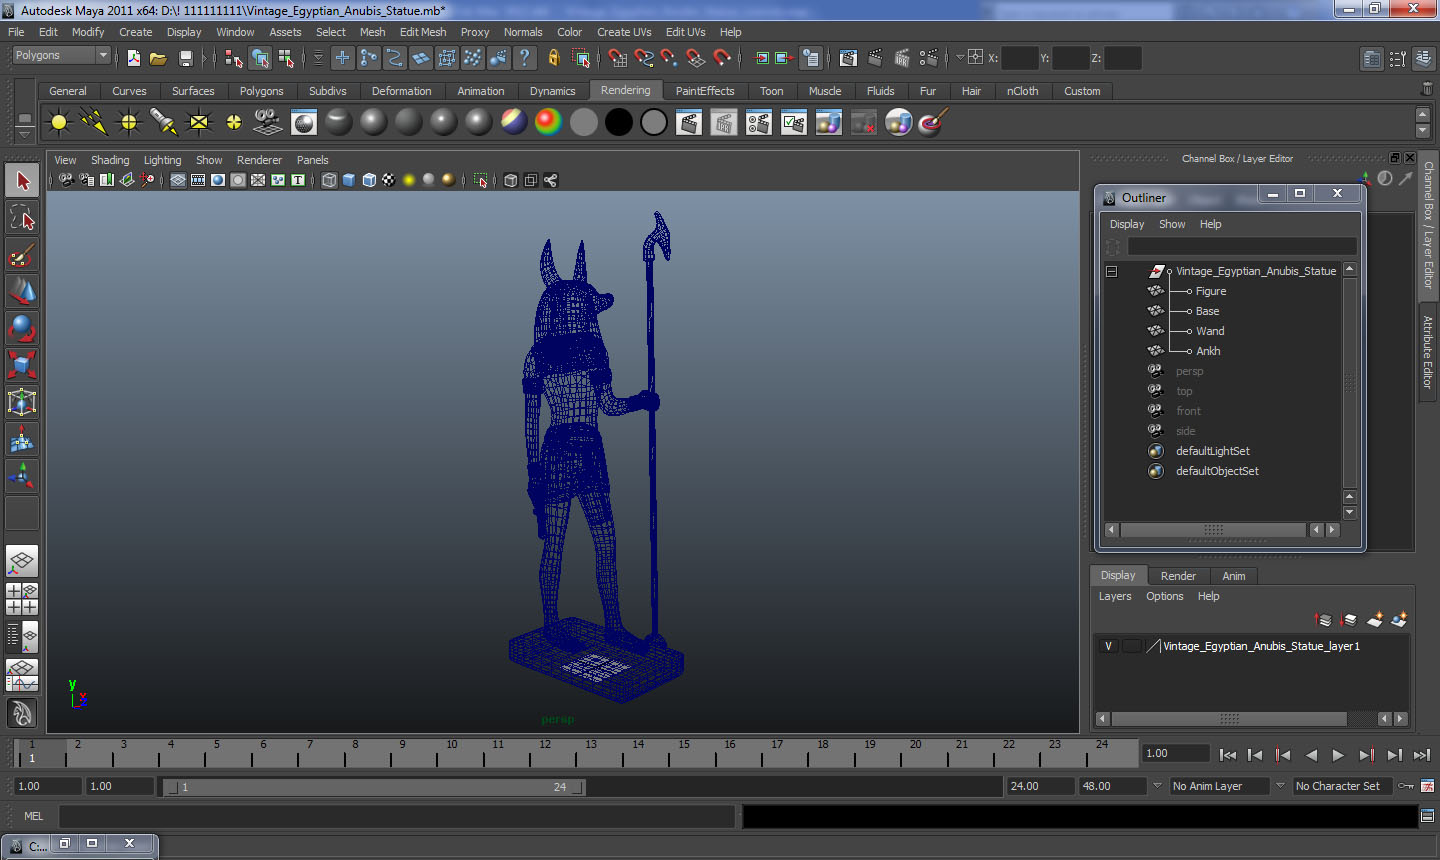1440x860 pixels.
Task: Expand the input field mode dropdown arrow
Action: pos(960,58)
